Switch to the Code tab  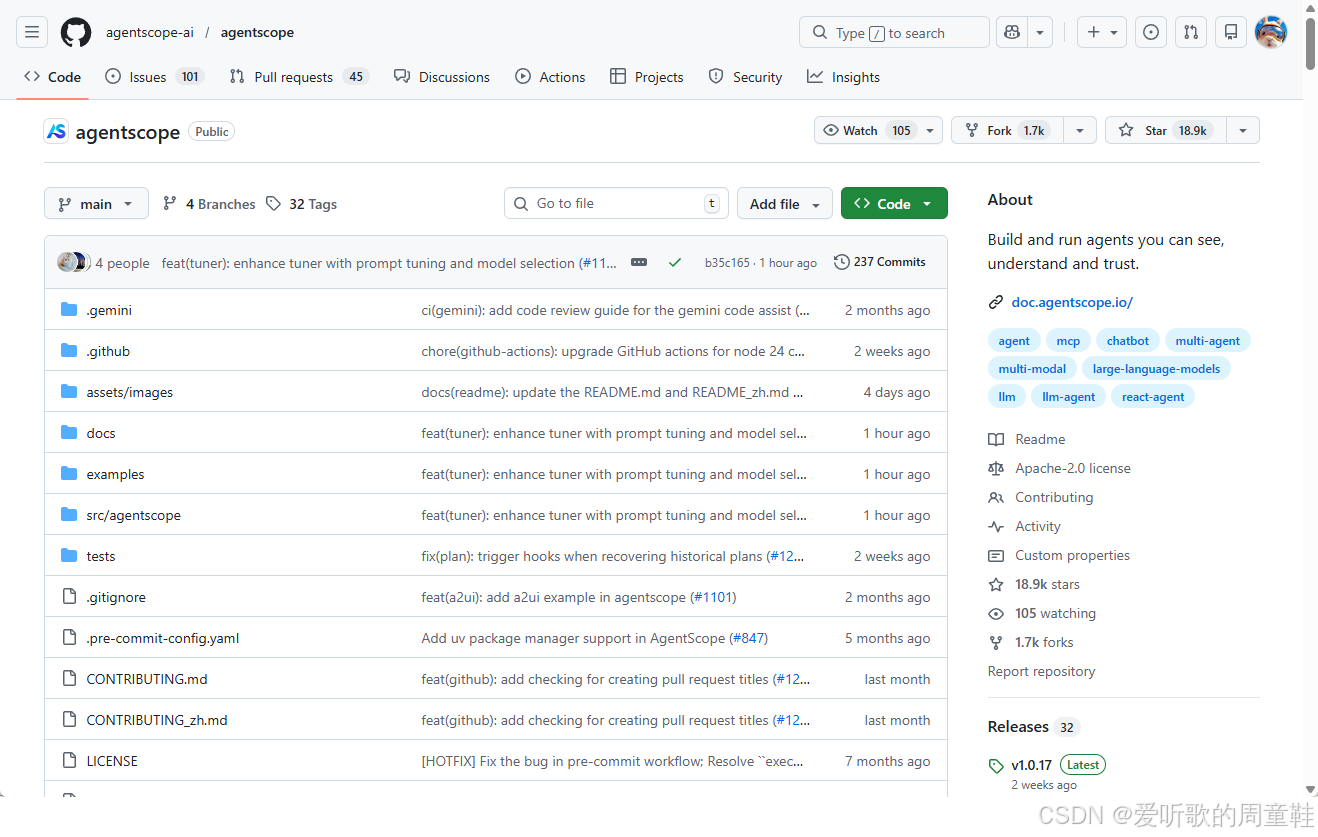click(x=53, y=77)
